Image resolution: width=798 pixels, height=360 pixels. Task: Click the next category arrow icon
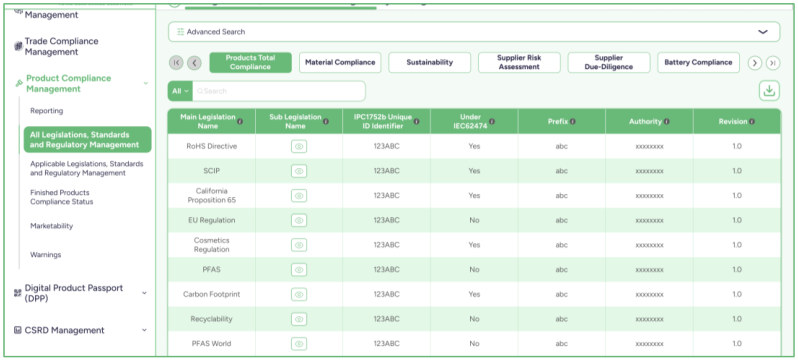[754, 63]
